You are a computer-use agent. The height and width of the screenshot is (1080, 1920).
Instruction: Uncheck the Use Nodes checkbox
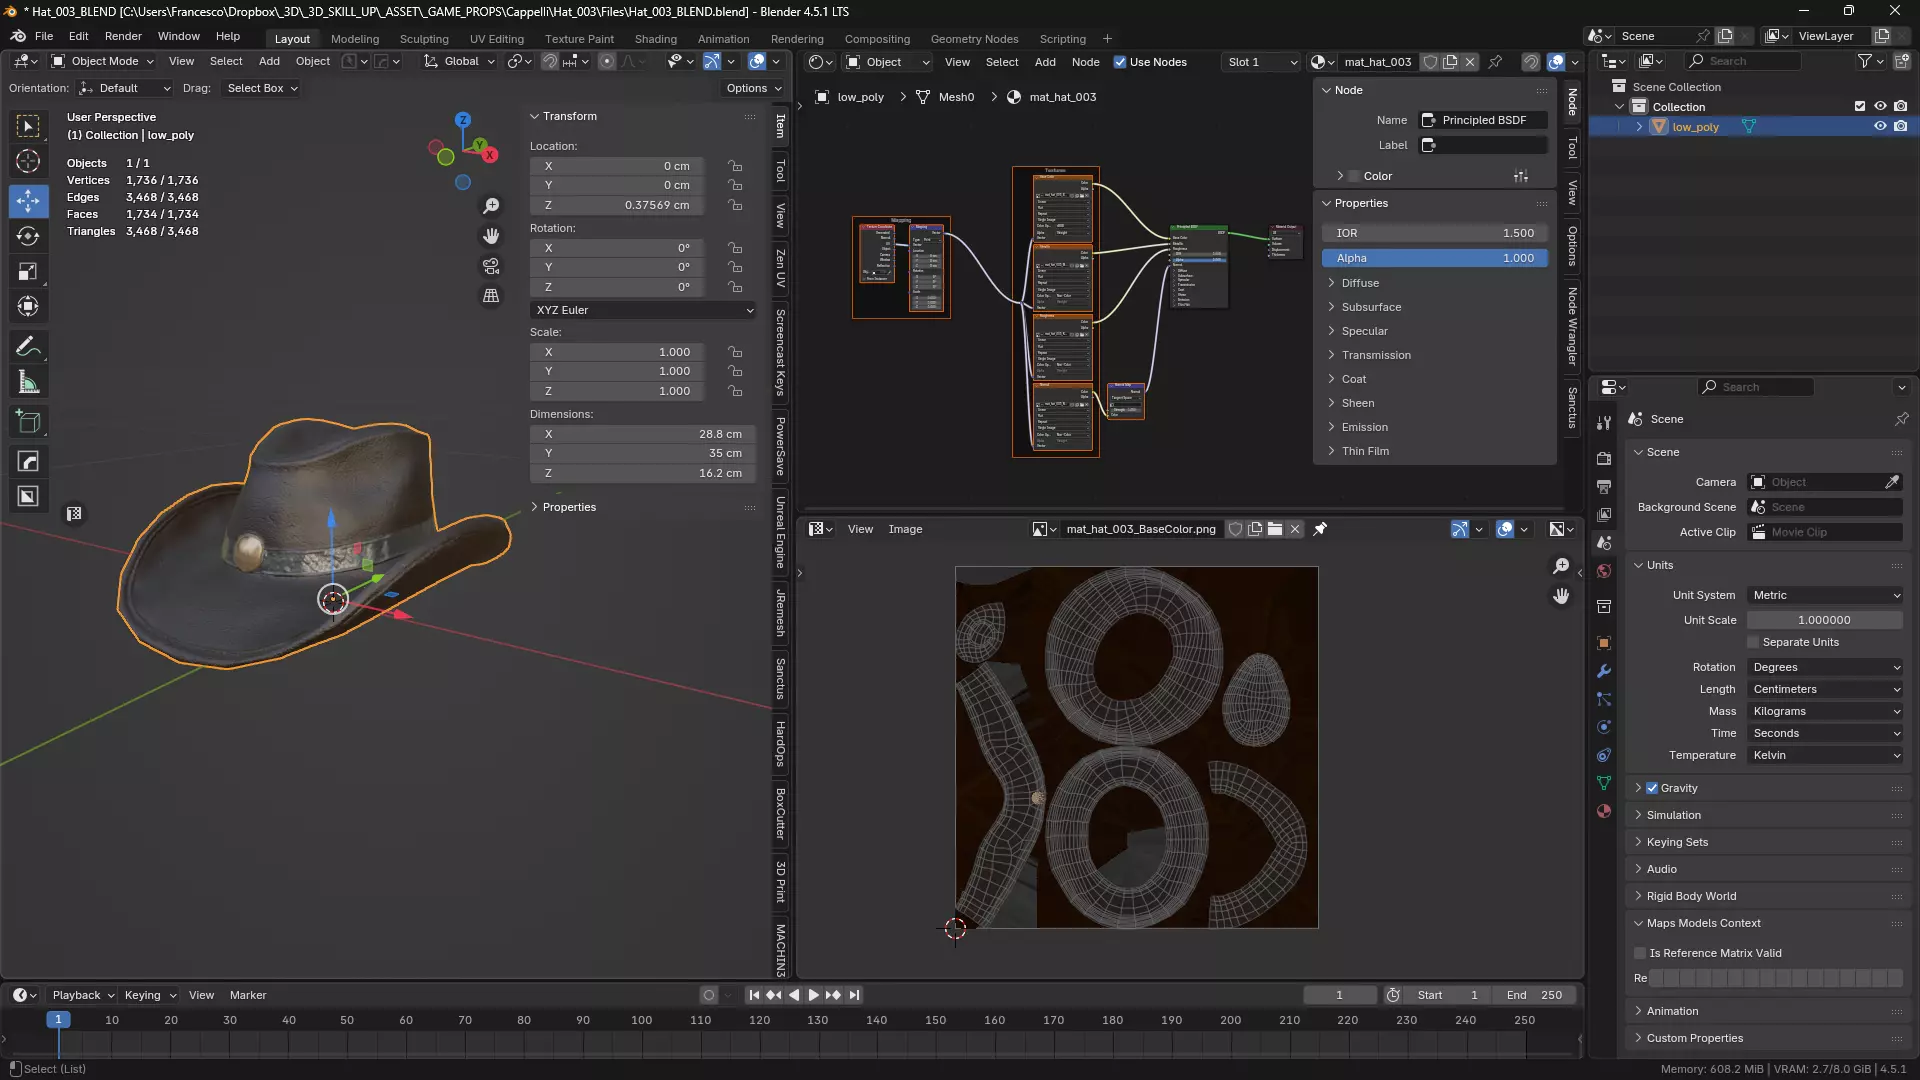click(x=1120, y=62)
